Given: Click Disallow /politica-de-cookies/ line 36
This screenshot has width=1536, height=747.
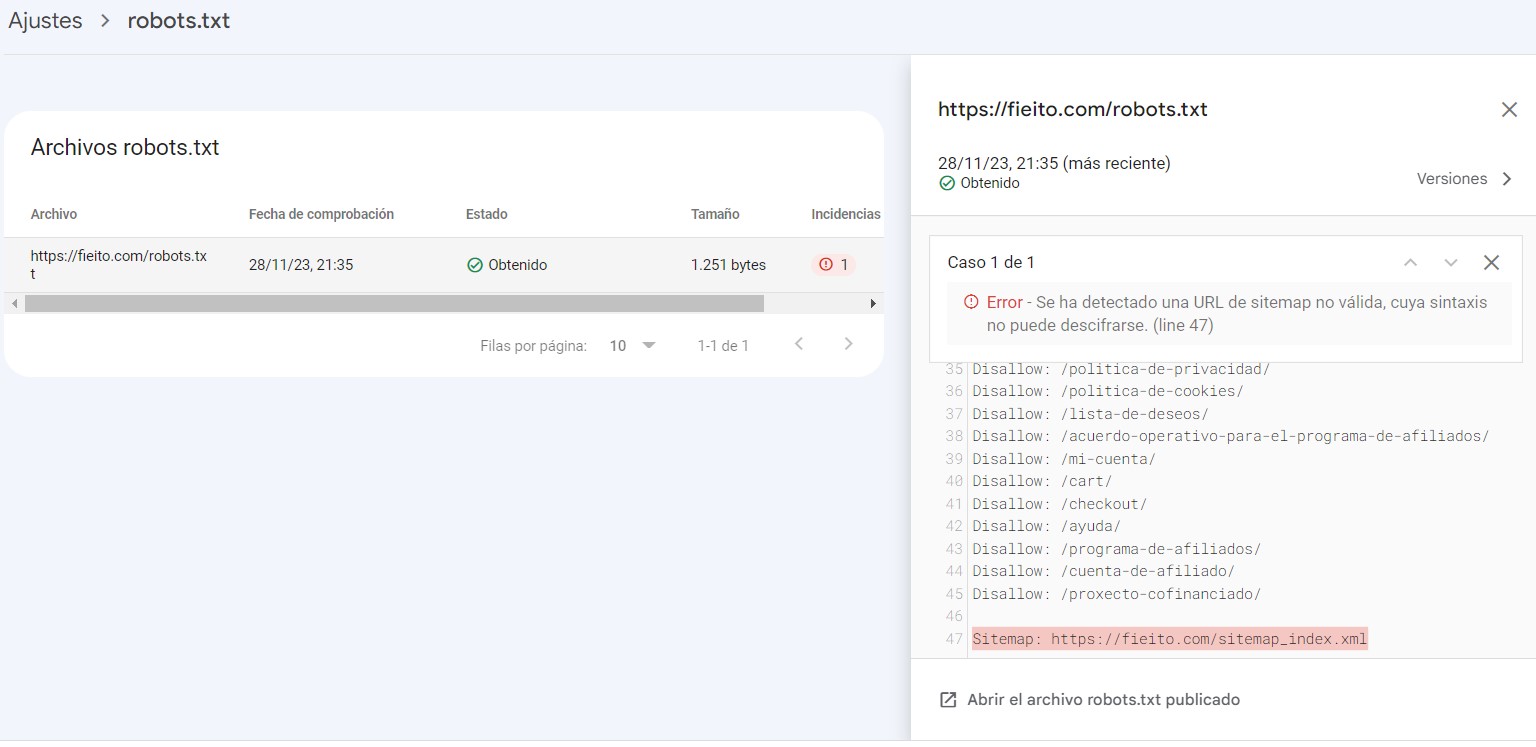Looking at the screenshot, I should [x=1108, y=391].
